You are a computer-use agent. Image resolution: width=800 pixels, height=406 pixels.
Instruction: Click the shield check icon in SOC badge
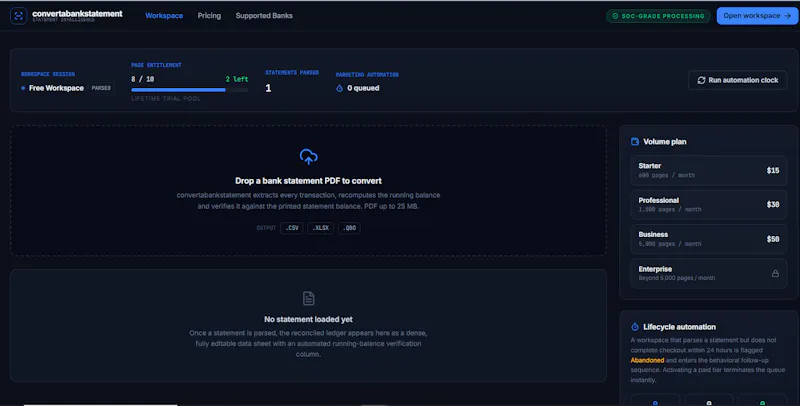click(x=615, y=16)
